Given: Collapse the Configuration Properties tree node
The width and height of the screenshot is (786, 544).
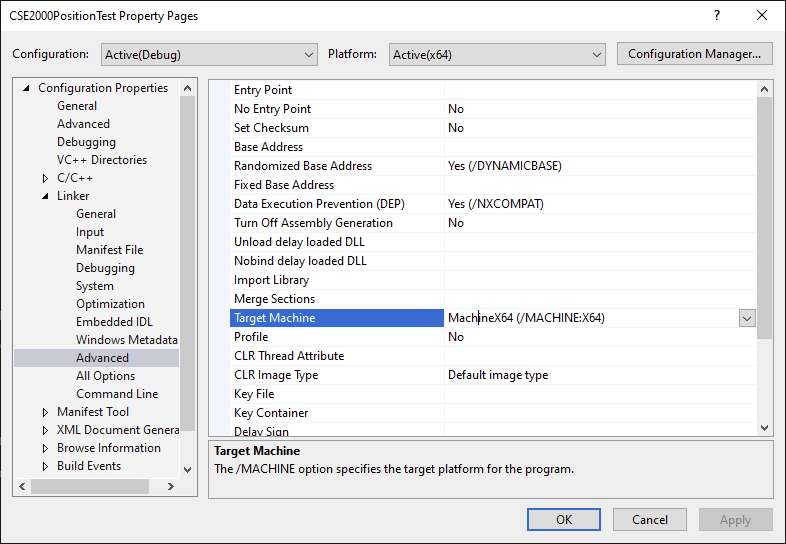Looking at the screenshot, I should click(26, 88).
